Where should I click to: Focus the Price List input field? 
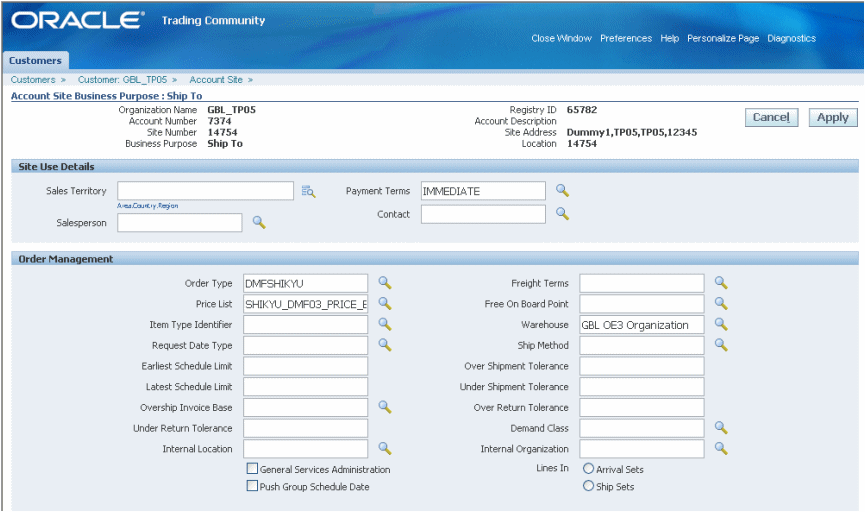coord(306,304)
